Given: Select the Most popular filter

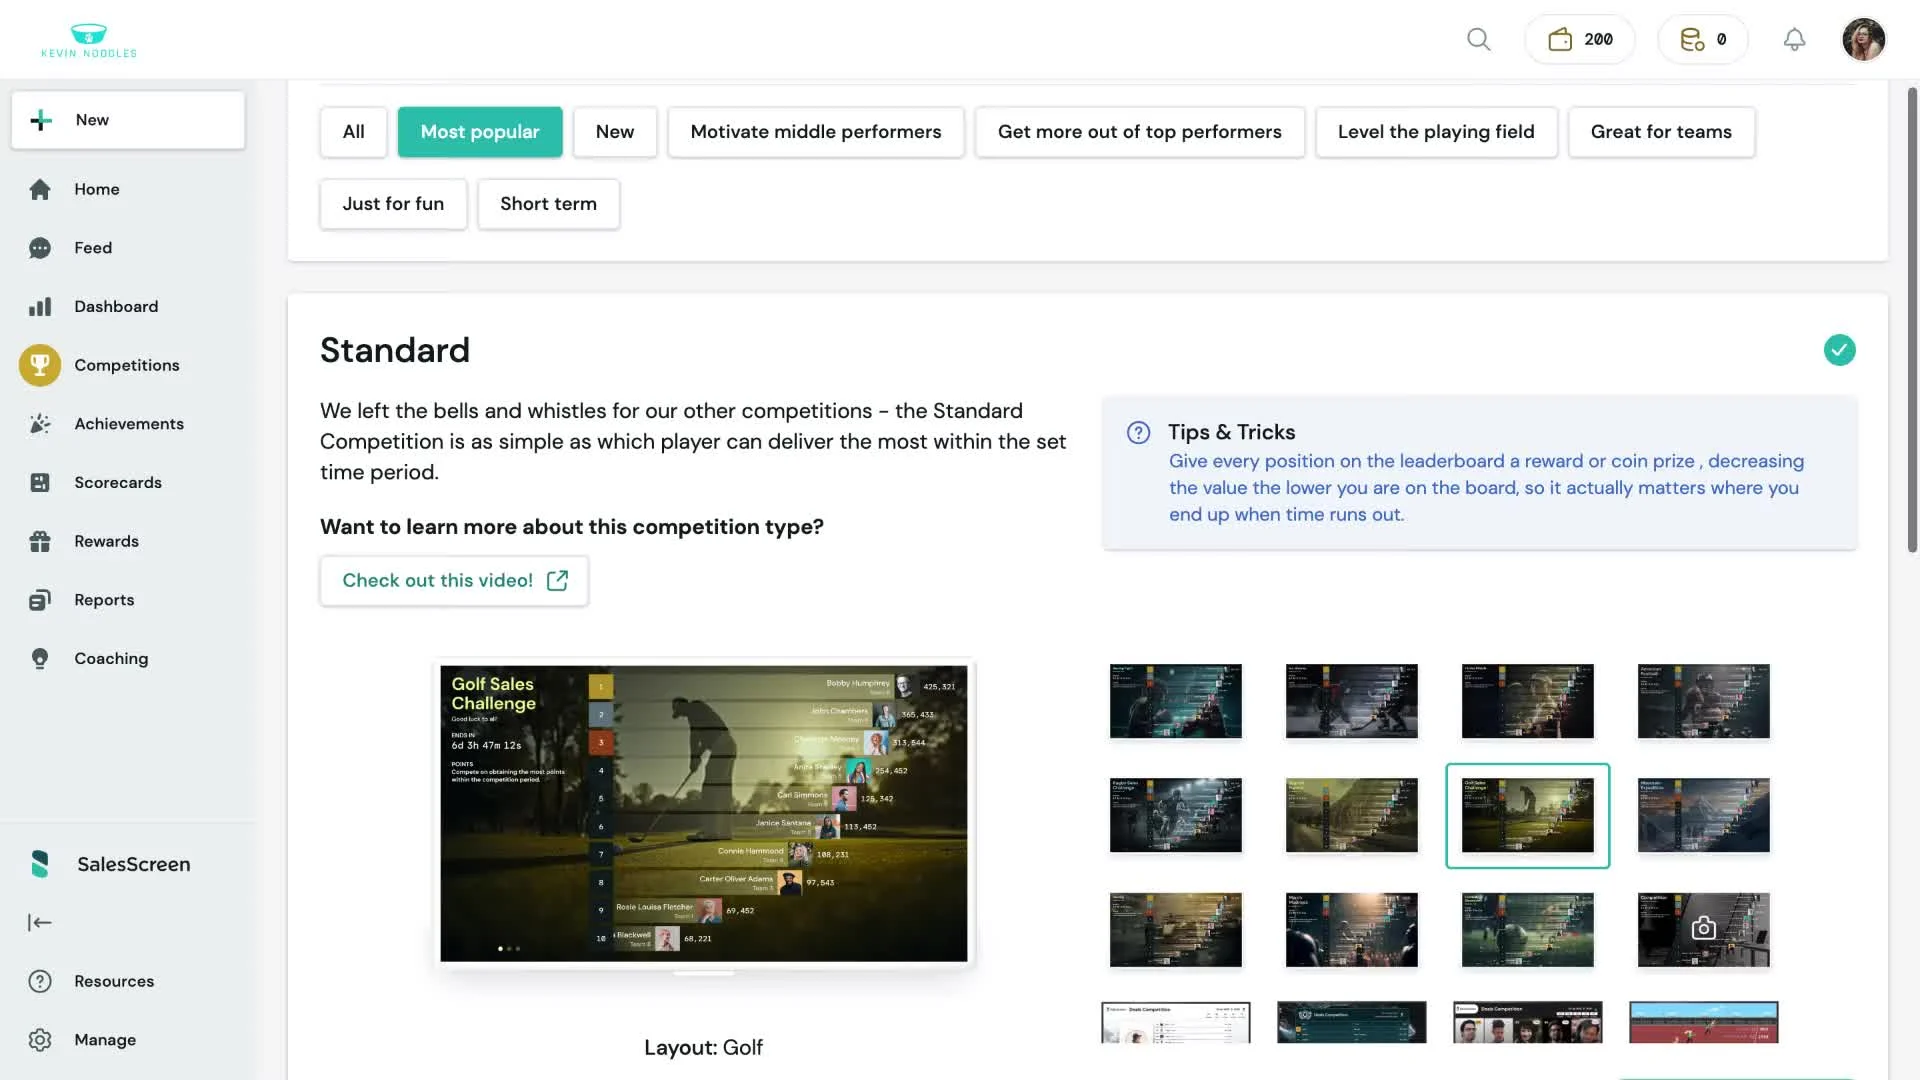Looking at the screenshot, I should point(479,132).
